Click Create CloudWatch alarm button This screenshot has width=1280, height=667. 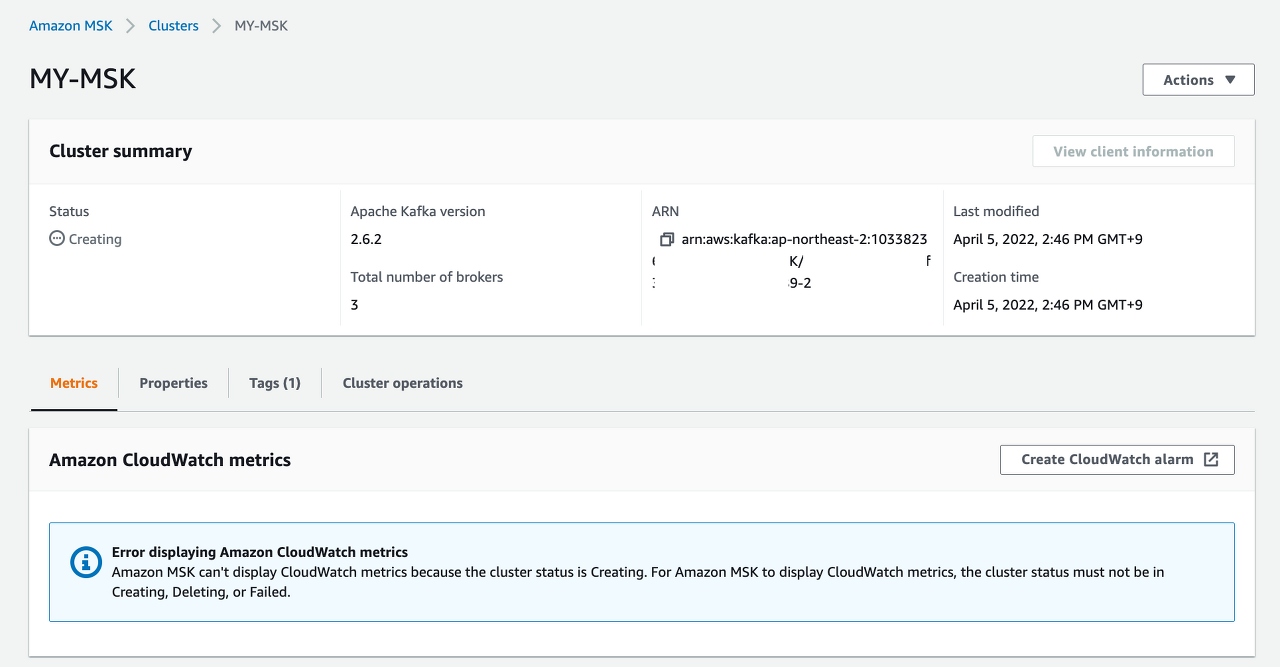[1117, 459]
